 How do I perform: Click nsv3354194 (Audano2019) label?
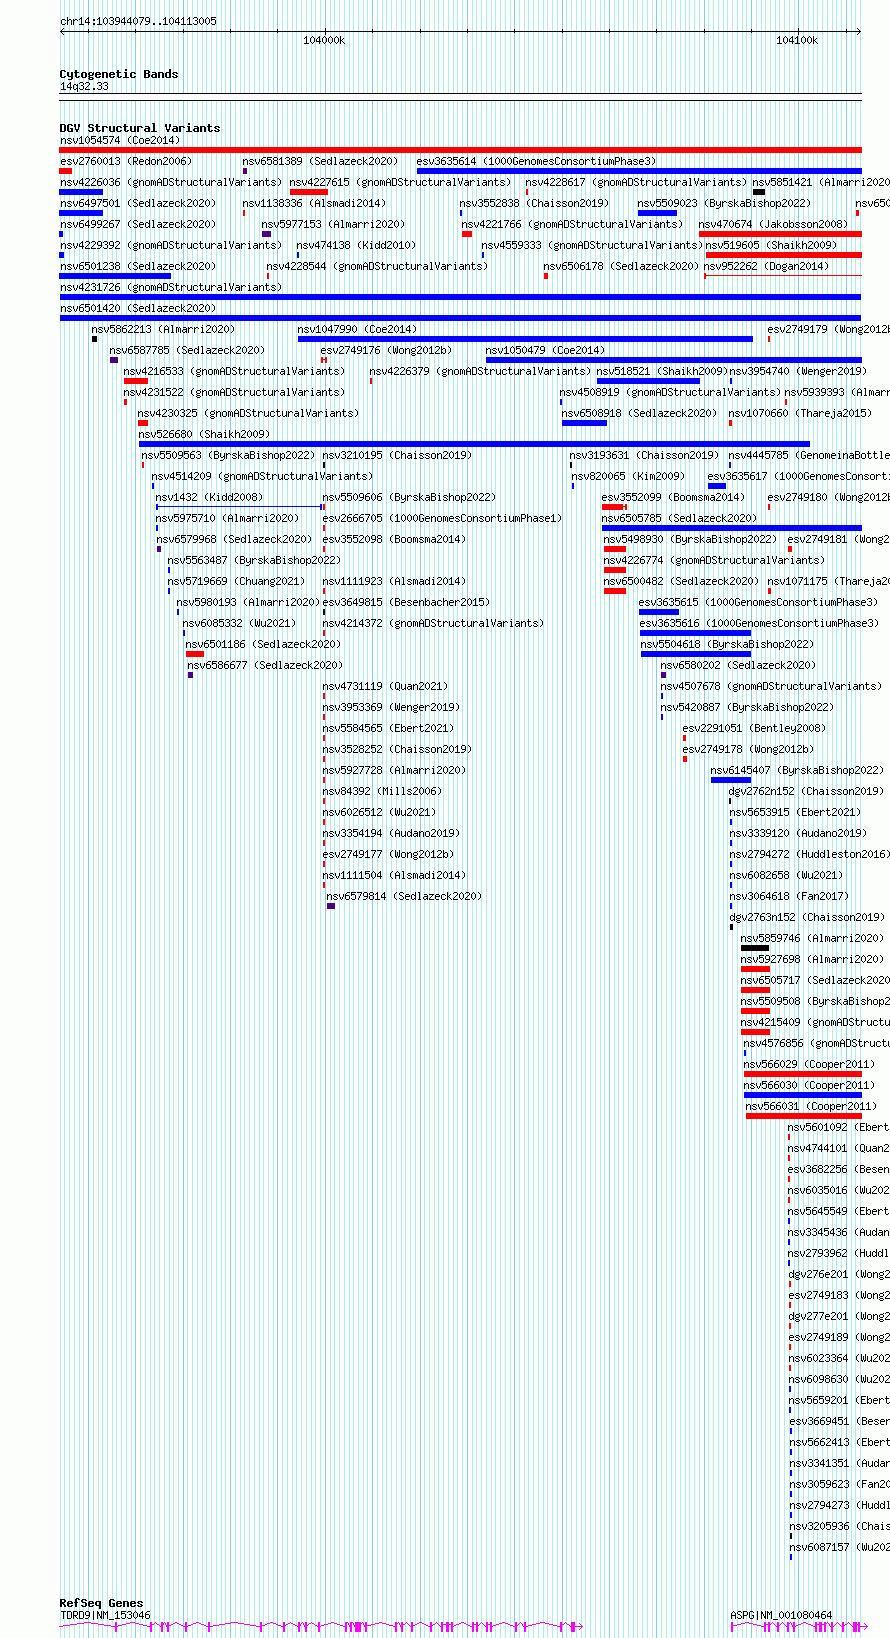point(390,833)
